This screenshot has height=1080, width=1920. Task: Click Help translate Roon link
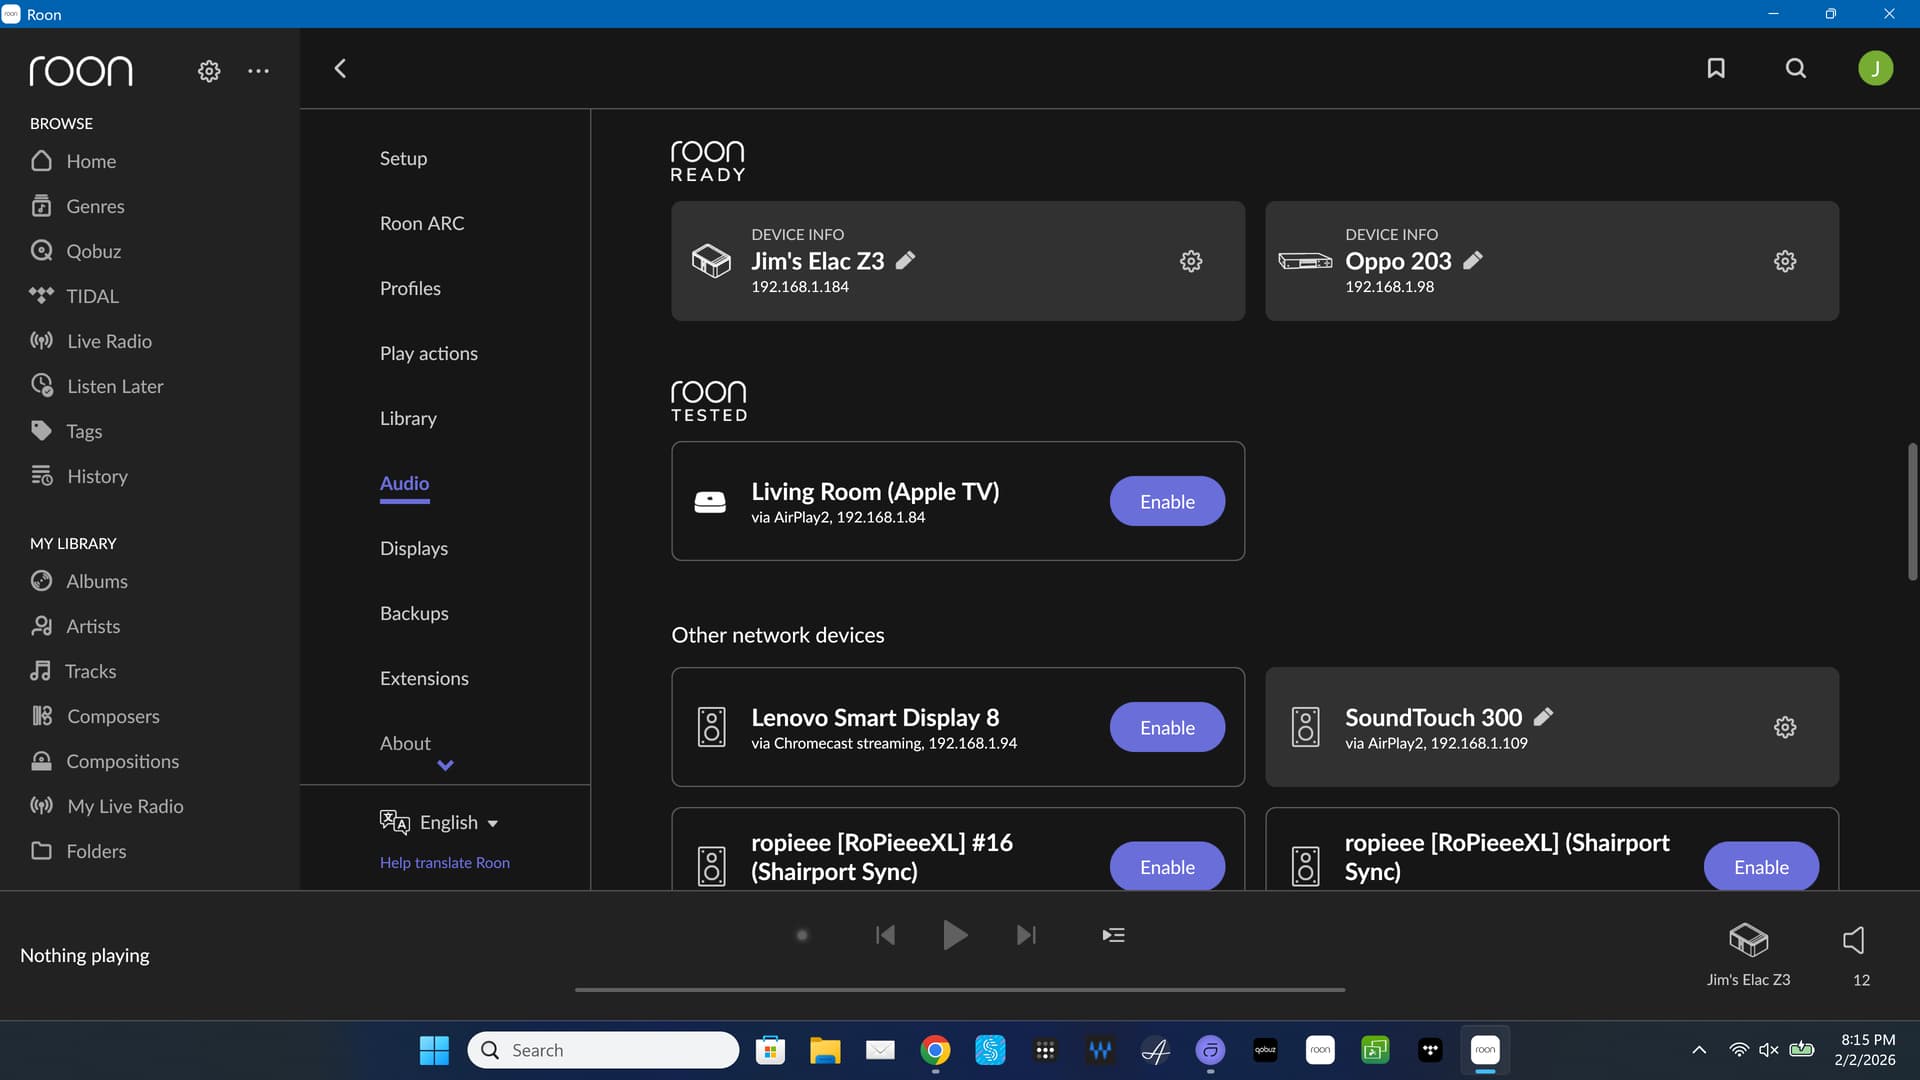445,862
